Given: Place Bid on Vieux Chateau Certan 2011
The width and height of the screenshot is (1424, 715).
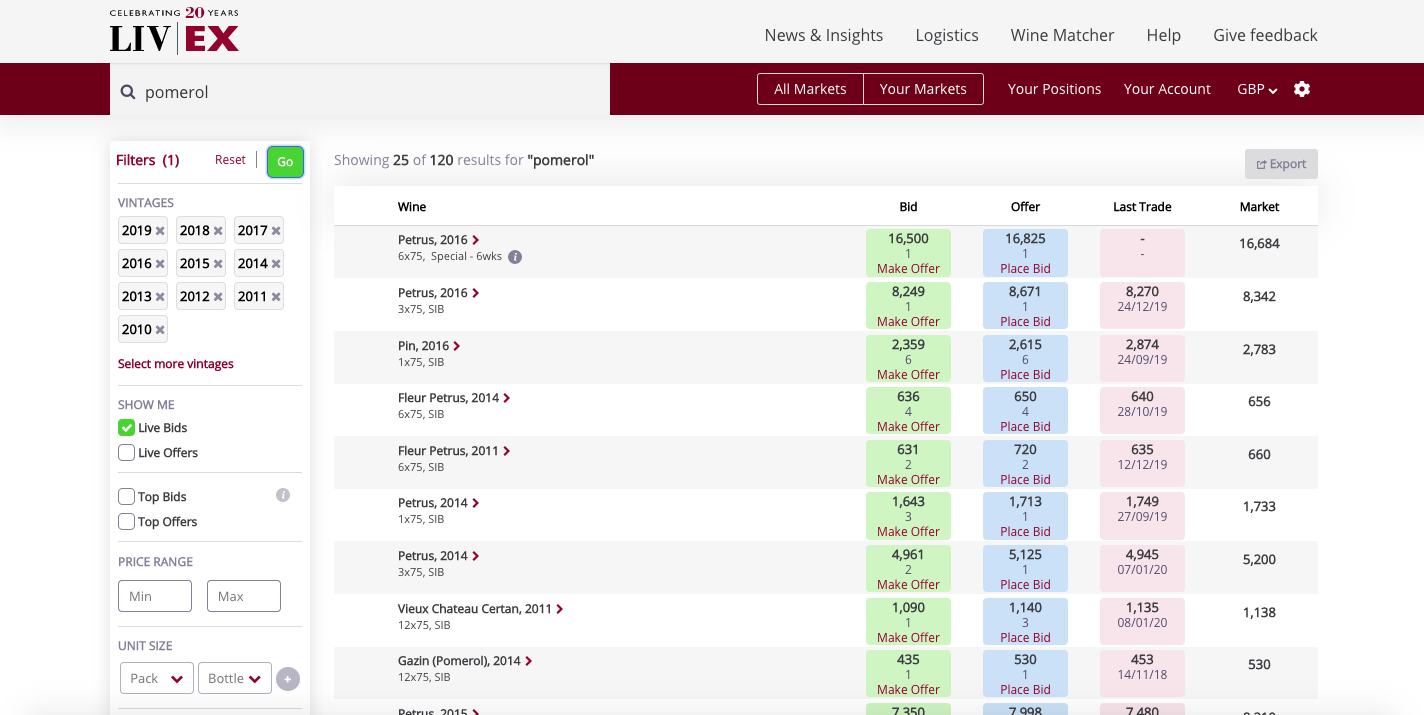Looking at the screenshot, I should pos(1025,638).
